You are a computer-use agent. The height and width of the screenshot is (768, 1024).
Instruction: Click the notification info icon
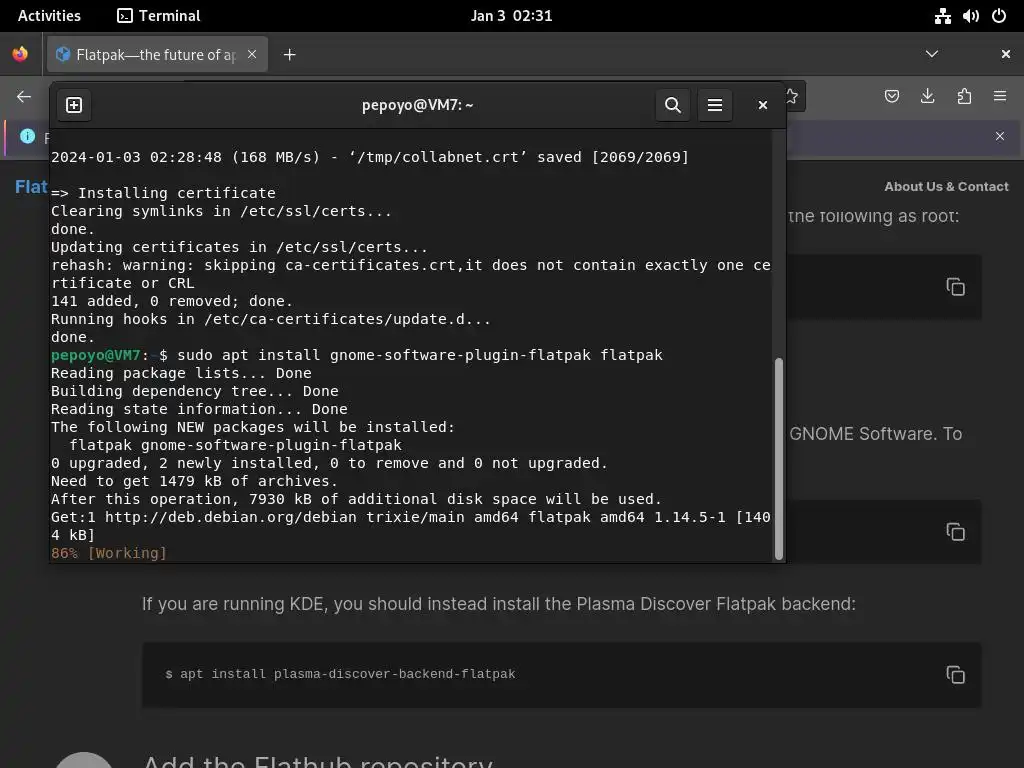pos(27,136)
